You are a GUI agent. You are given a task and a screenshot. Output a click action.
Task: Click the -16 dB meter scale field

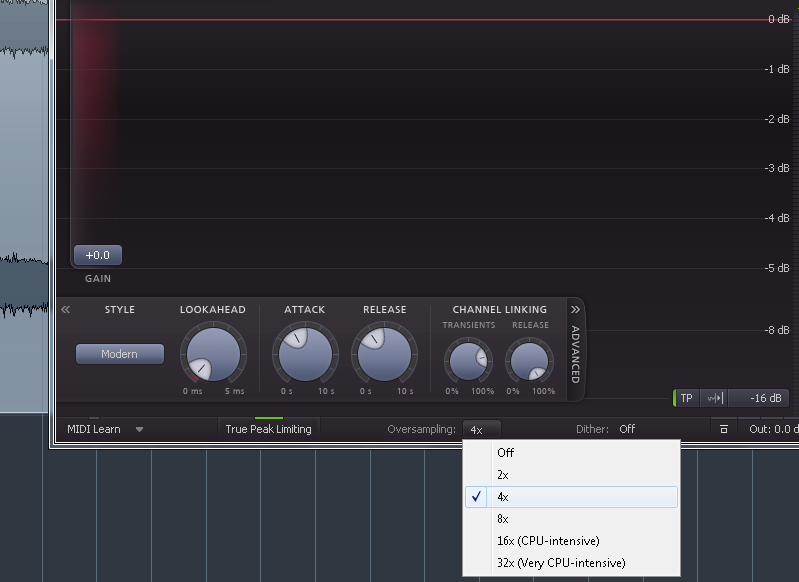point(759,398)
